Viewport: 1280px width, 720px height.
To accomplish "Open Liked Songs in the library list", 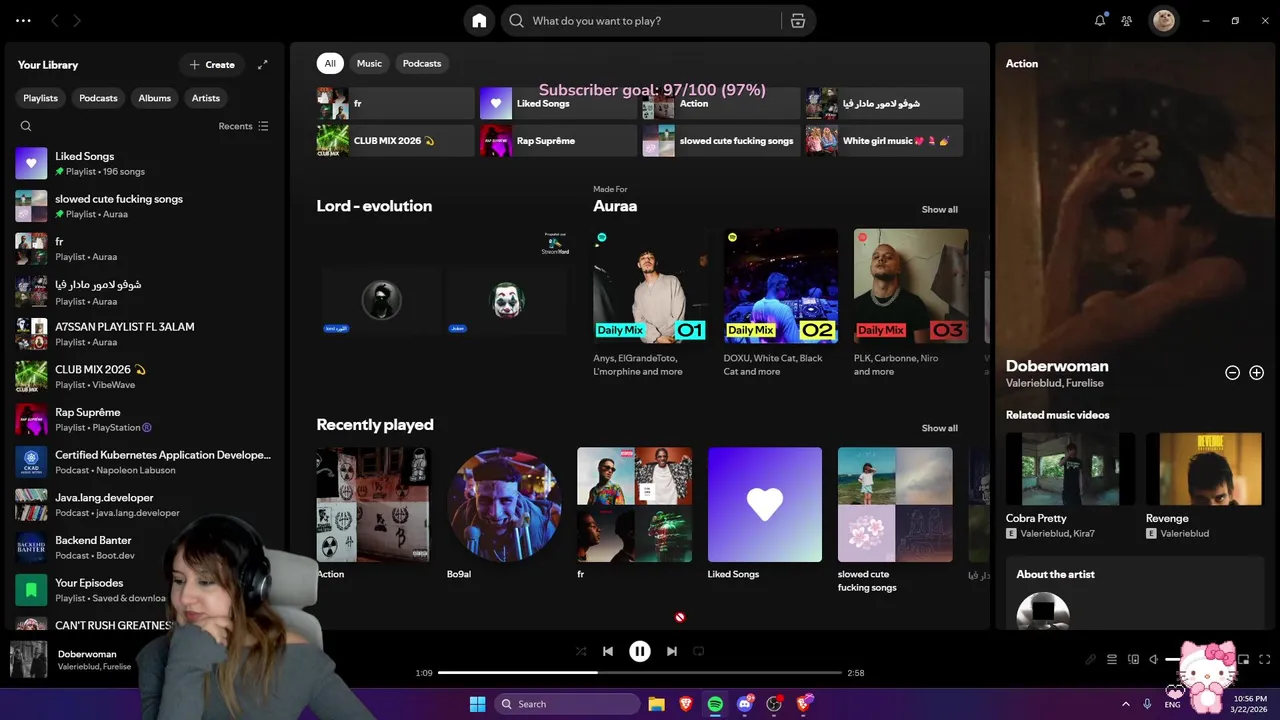I will coord(145,163).
